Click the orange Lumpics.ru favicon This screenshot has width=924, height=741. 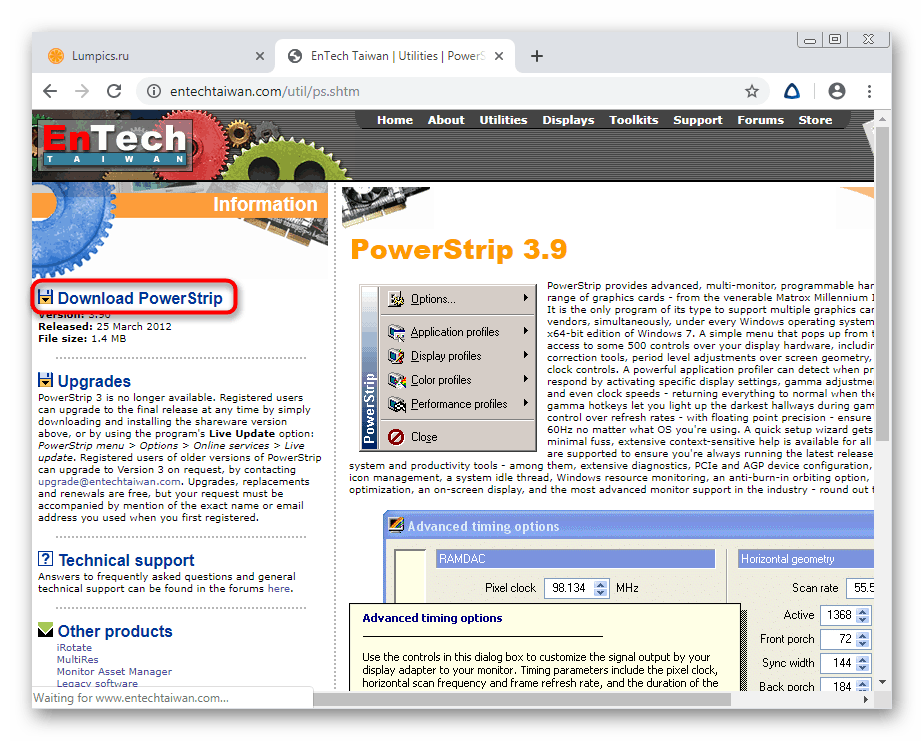click(56, 56)
